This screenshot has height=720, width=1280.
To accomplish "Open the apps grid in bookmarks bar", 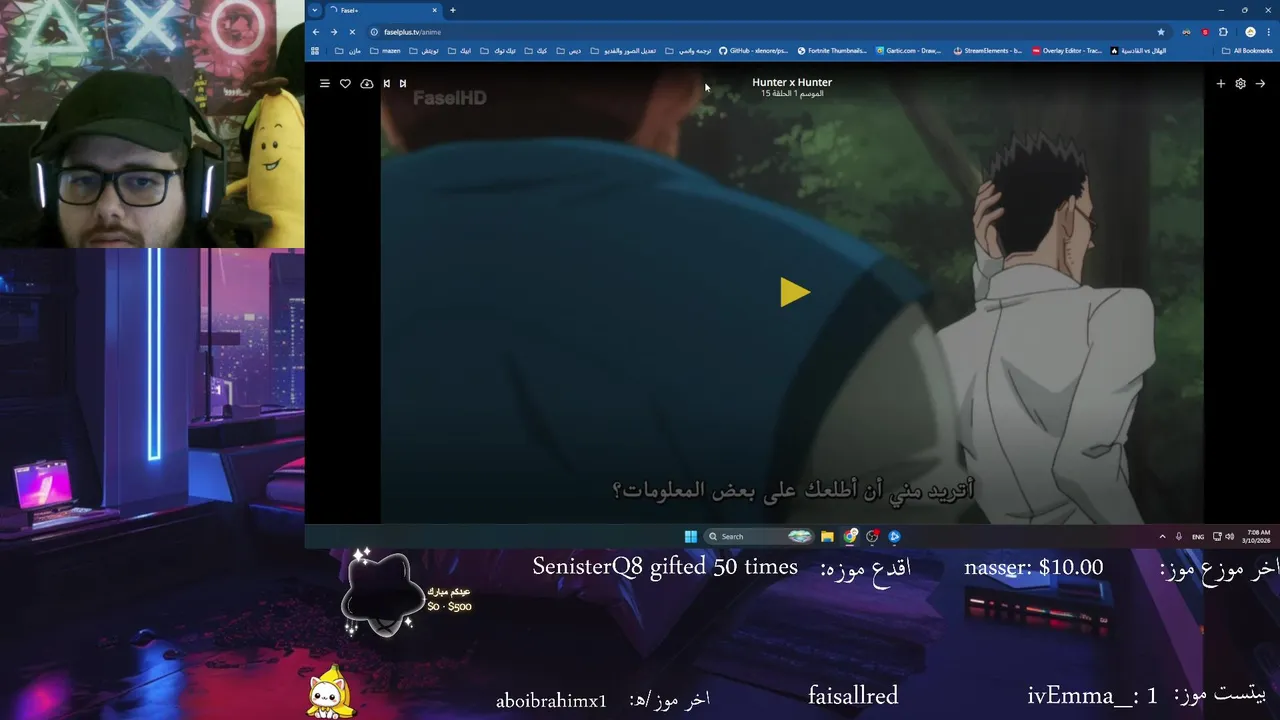I will (315, 50).
